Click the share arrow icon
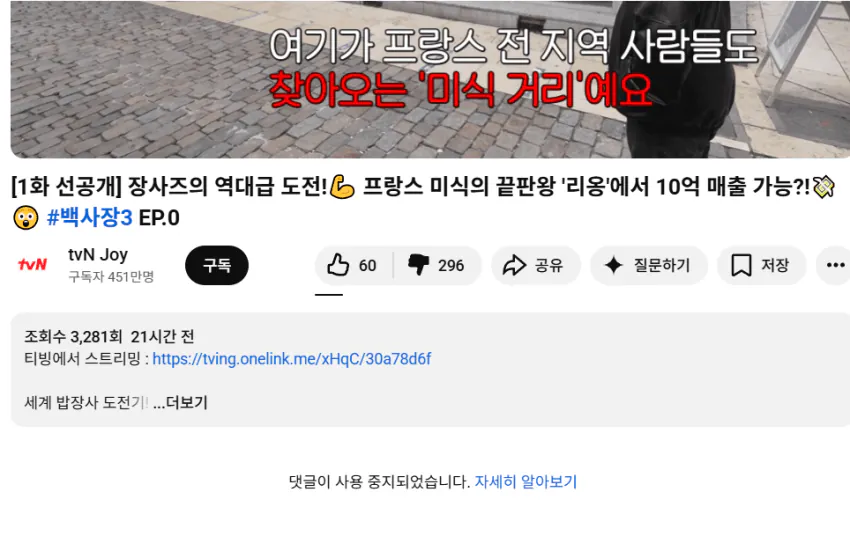Screen dimensions: 850x536 click(514, 265)
